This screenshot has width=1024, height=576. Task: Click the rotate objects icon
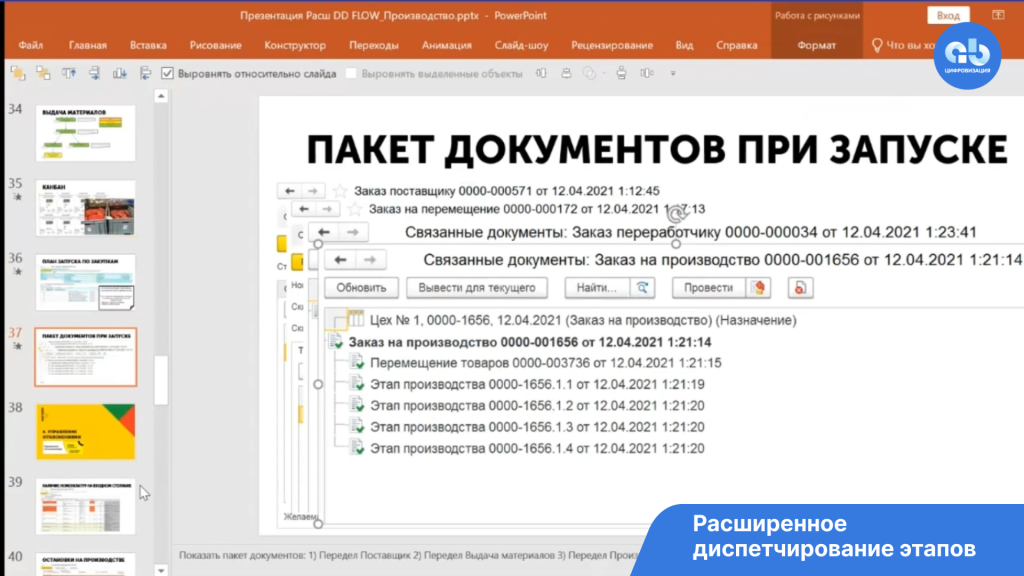point(589,73)
